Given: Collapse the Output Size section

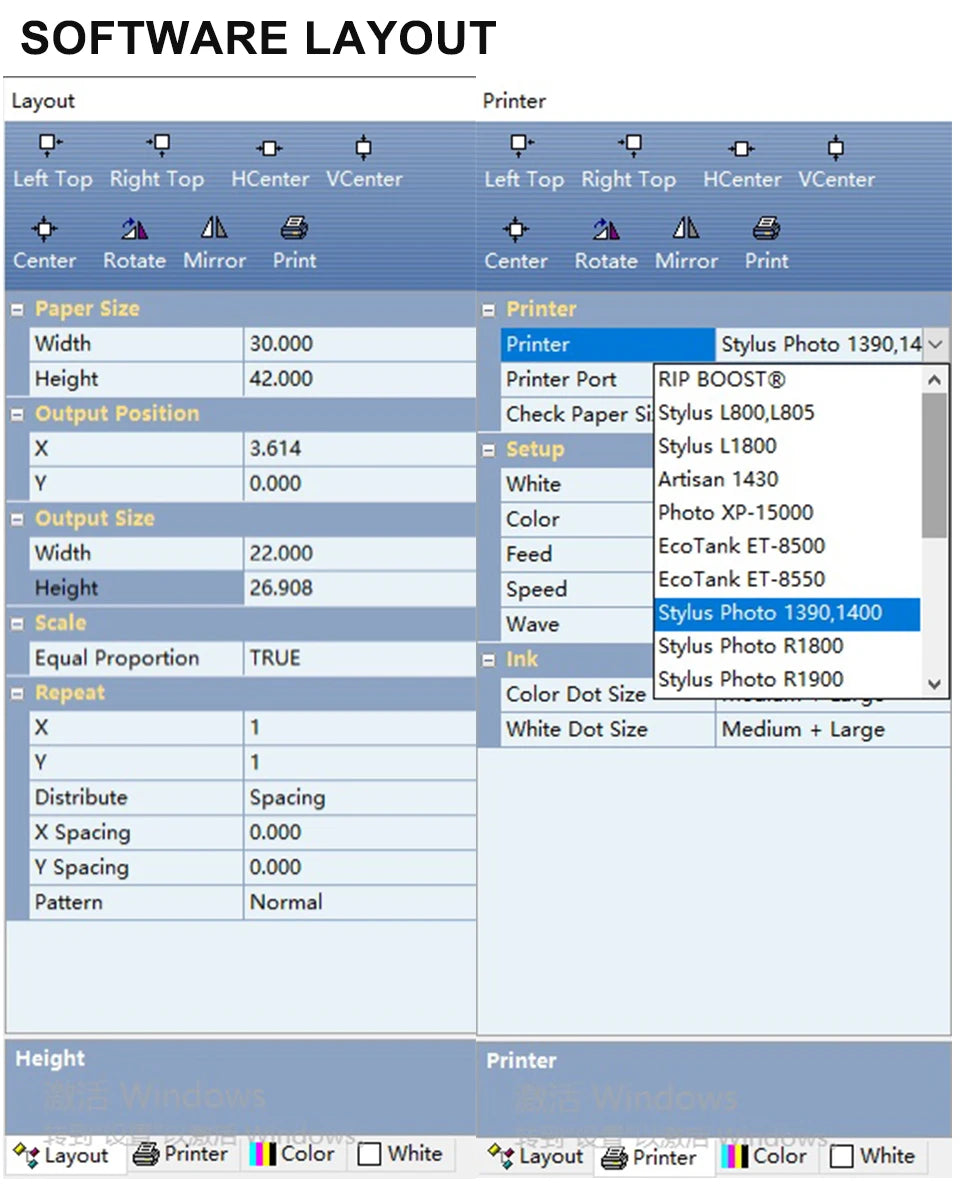Looking at the screenshot, I should [x=17, y=519].
